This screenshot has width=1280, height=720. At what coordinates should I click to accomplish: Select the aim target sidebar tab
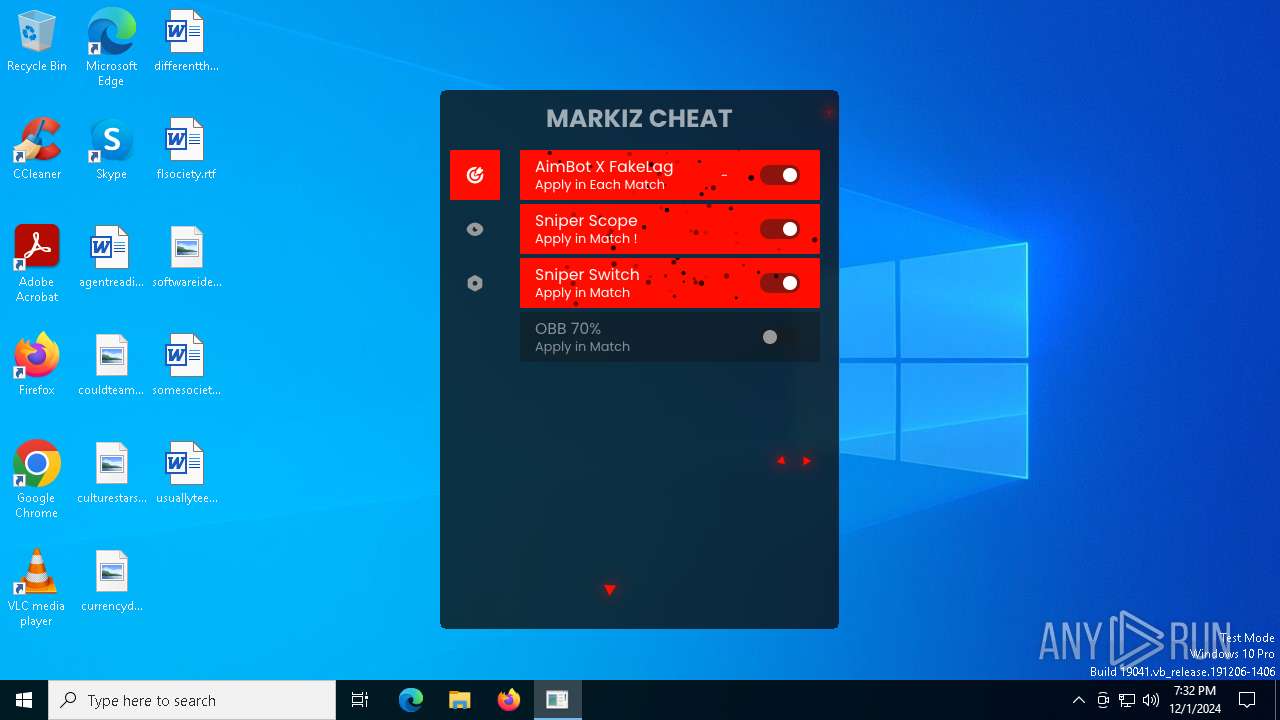pos(475,175)
